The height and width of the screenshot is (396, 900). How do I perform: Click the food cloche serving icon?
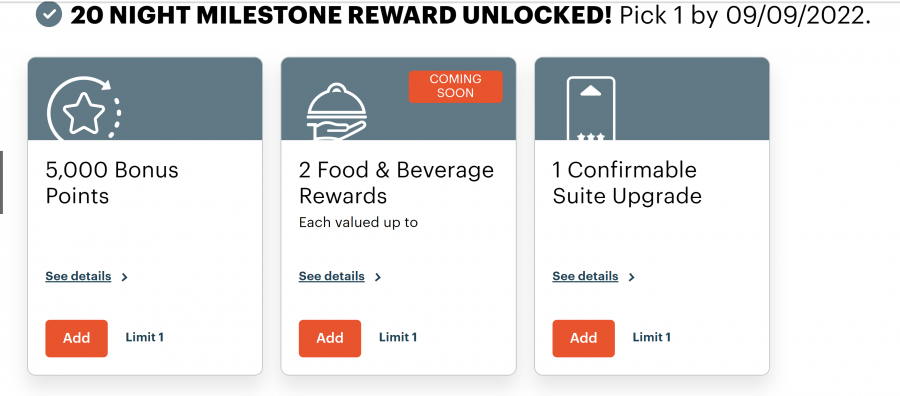[336, 112]
